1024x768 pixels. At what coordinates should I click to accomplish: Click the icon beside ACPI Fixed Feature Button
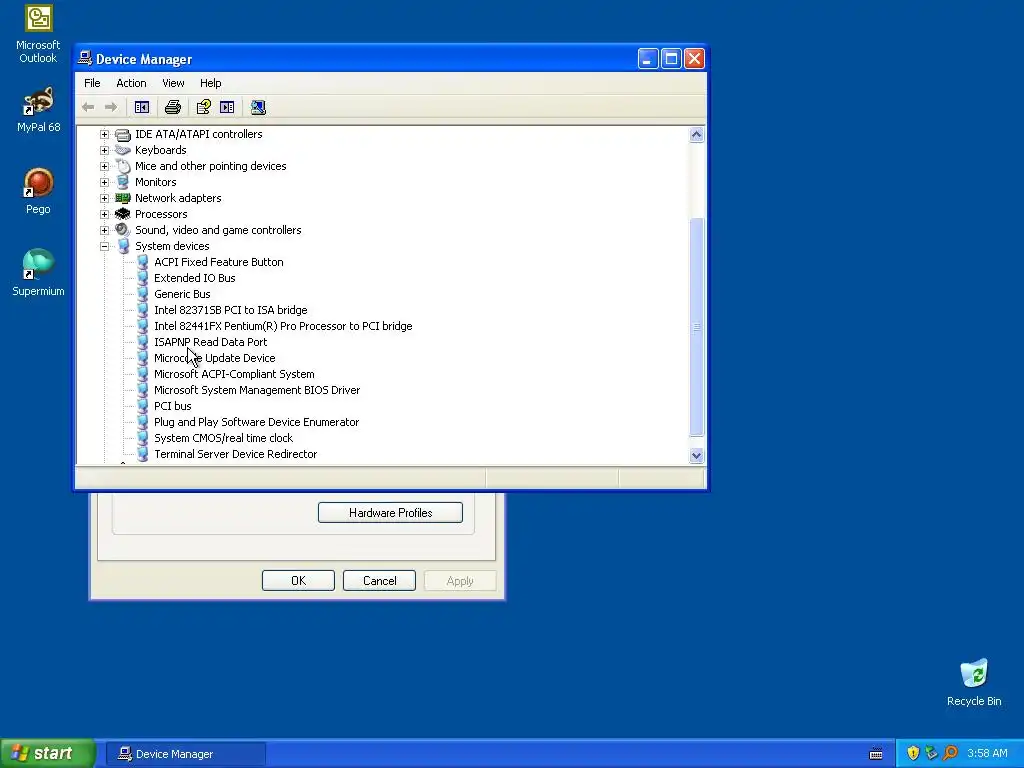click(x=142, y=262)
